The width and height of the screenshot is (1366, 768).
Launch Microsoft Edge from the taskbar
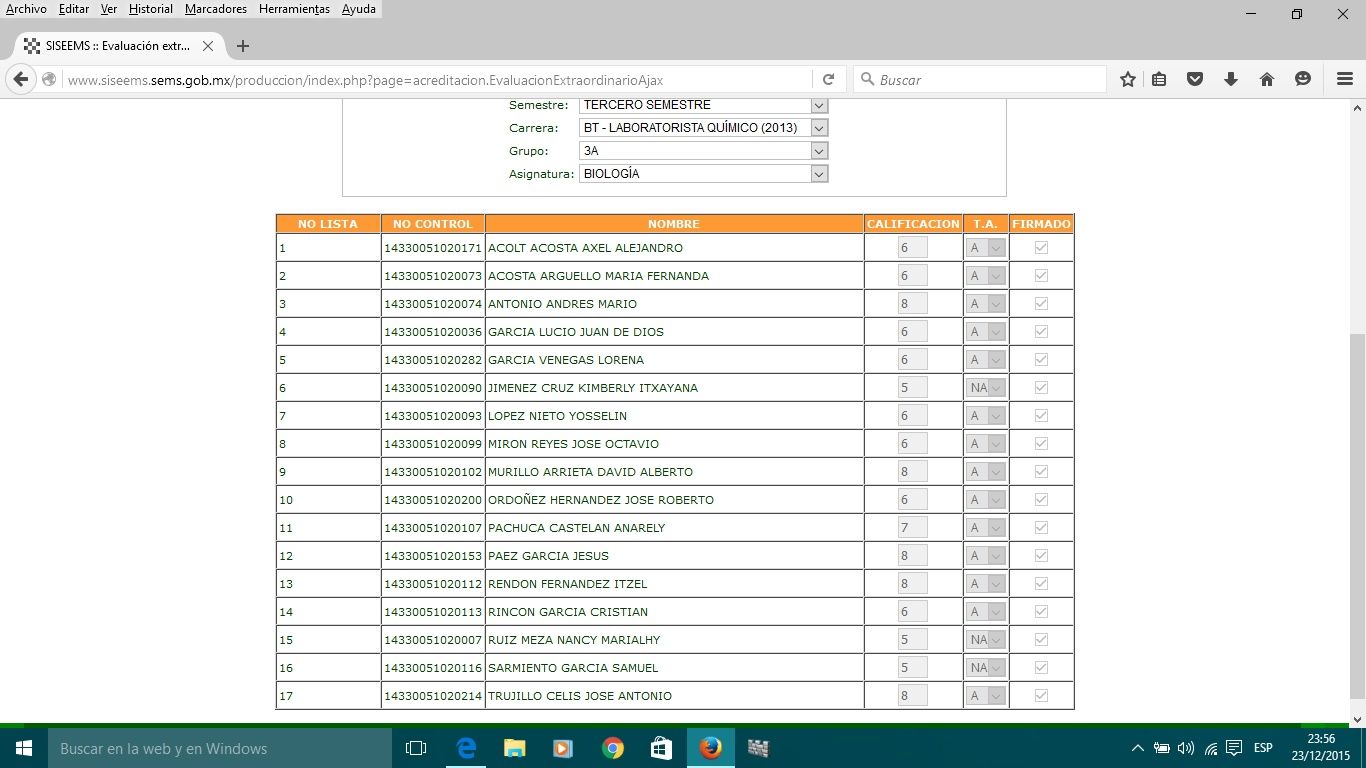click(466, 748)
